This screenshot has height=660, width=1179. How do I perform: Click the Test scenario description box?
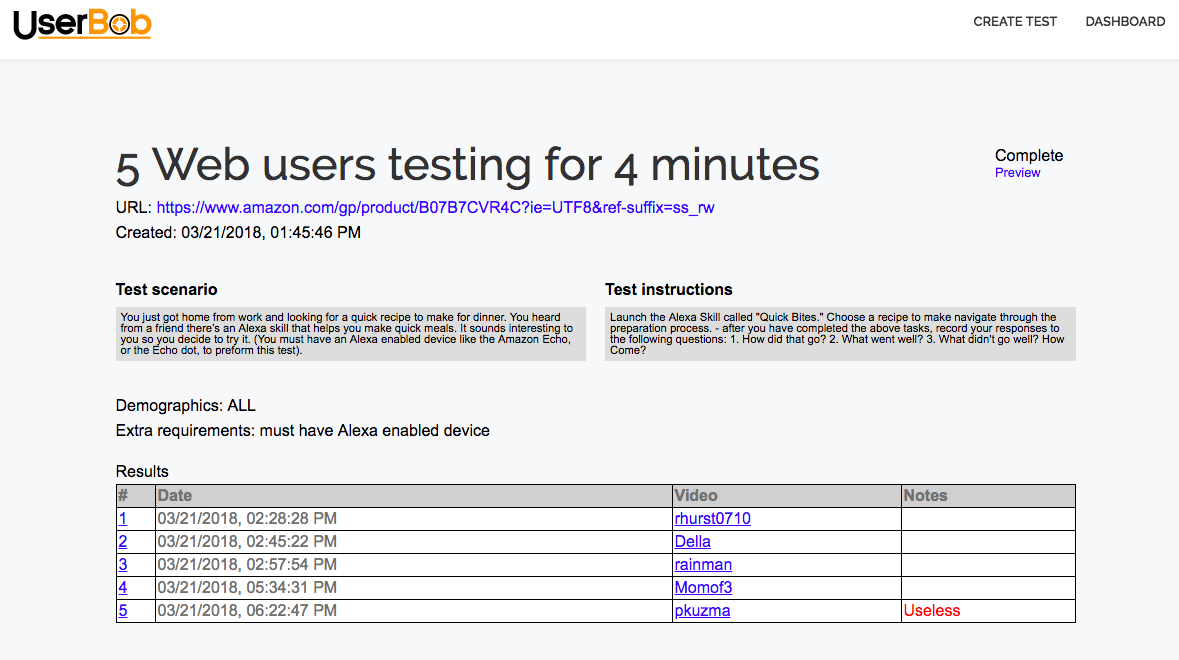click(350, 333)
